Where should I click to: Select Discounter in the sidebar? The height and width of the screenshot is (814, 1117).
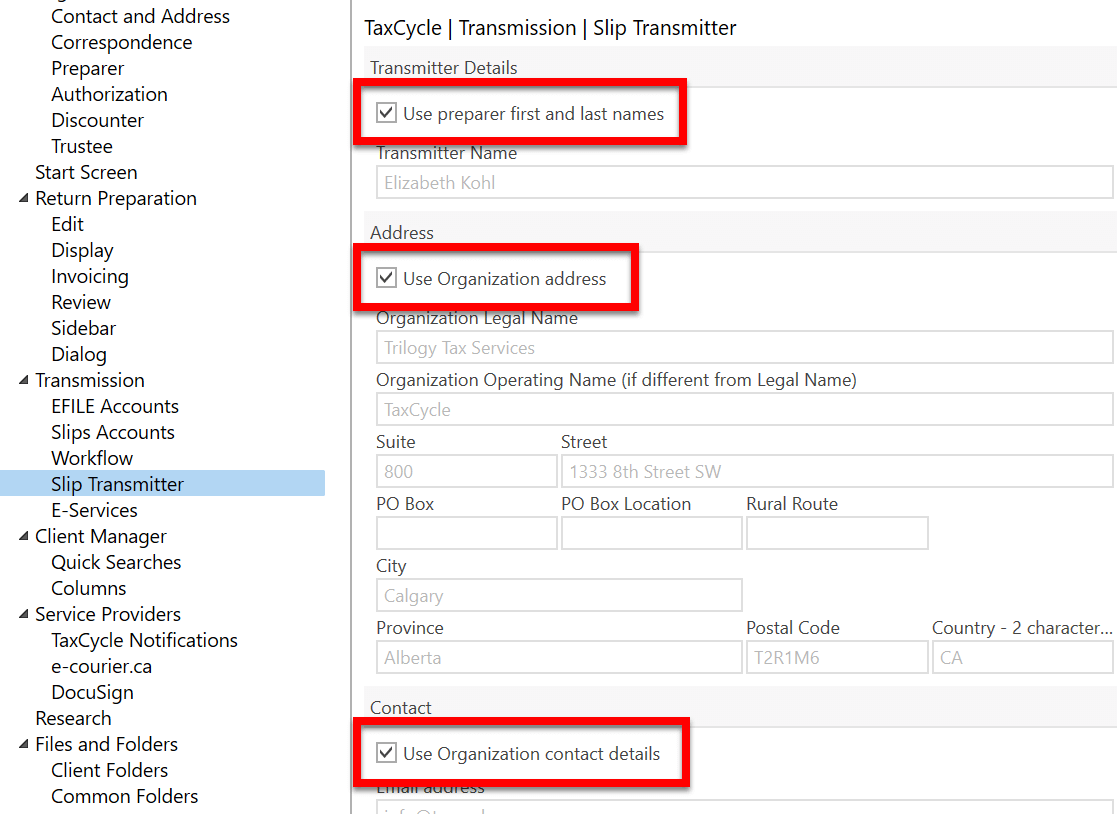tap(98, 120)
